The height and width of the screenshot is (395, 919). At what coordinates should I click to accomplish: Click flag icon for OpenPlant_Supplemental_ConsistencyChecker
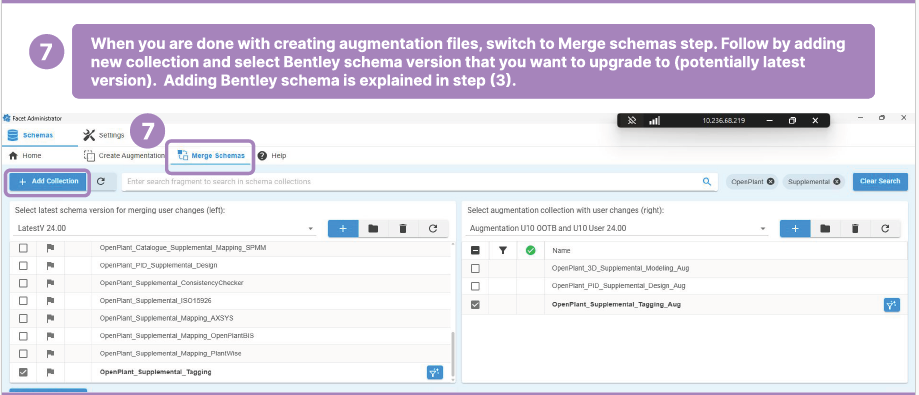[50, 283]
